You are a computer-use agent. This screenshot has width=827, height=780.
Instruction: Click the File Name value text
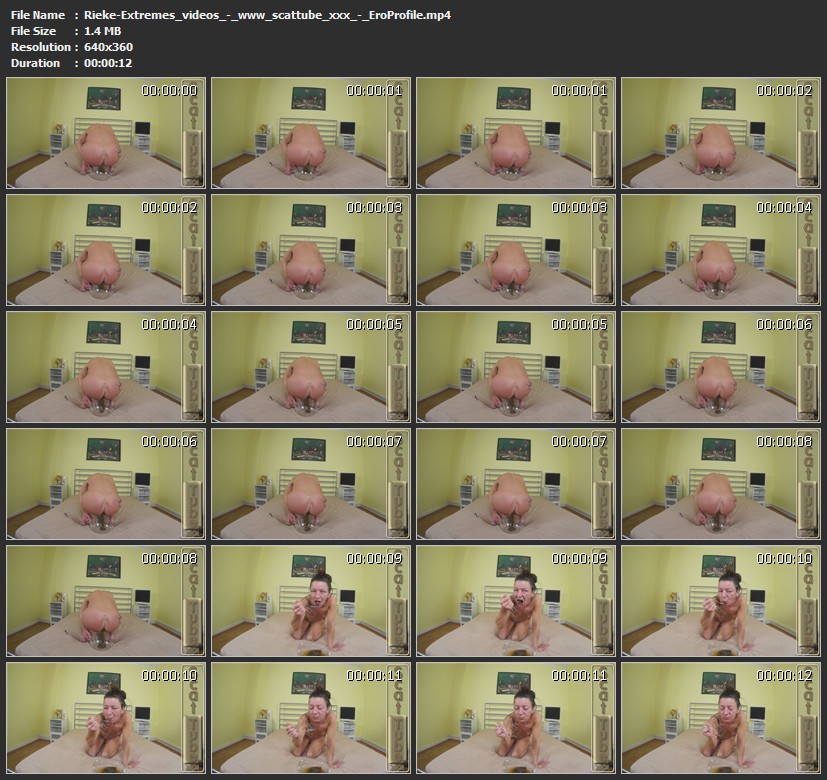click(267, 15)
